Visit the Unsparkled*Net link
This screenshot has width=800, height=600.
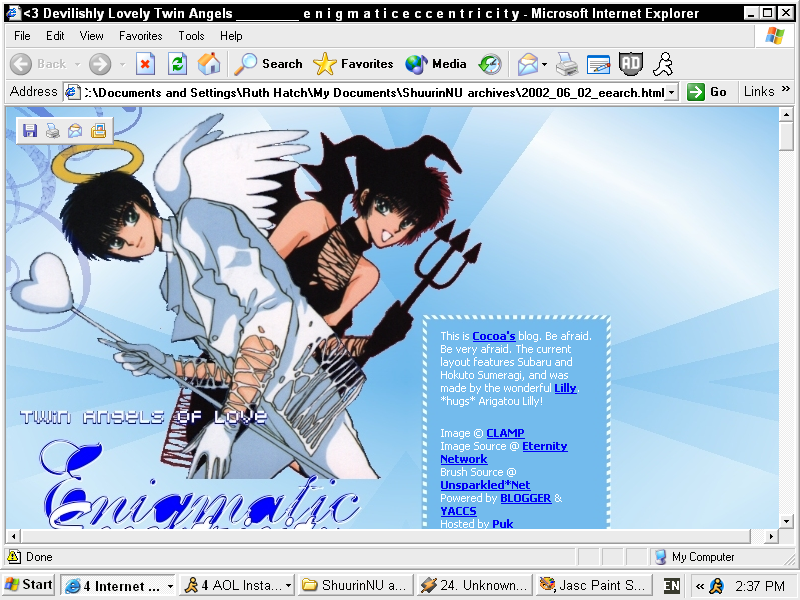(485, 485)
